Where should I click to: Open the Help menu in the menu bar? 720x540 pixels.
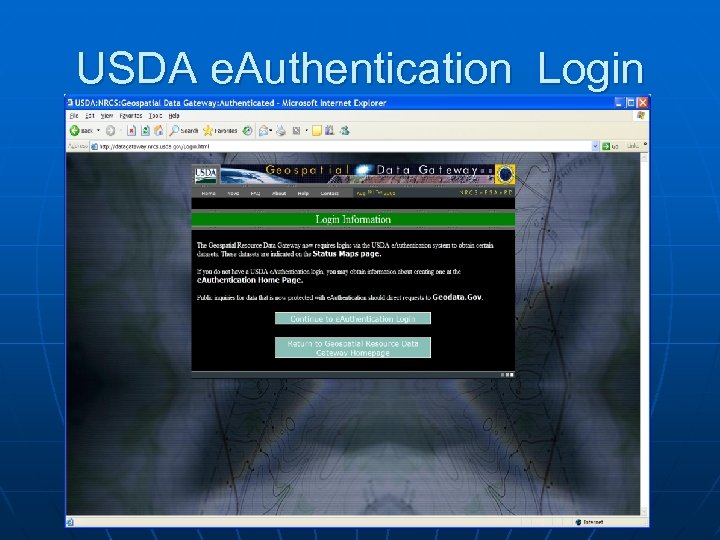174,116
